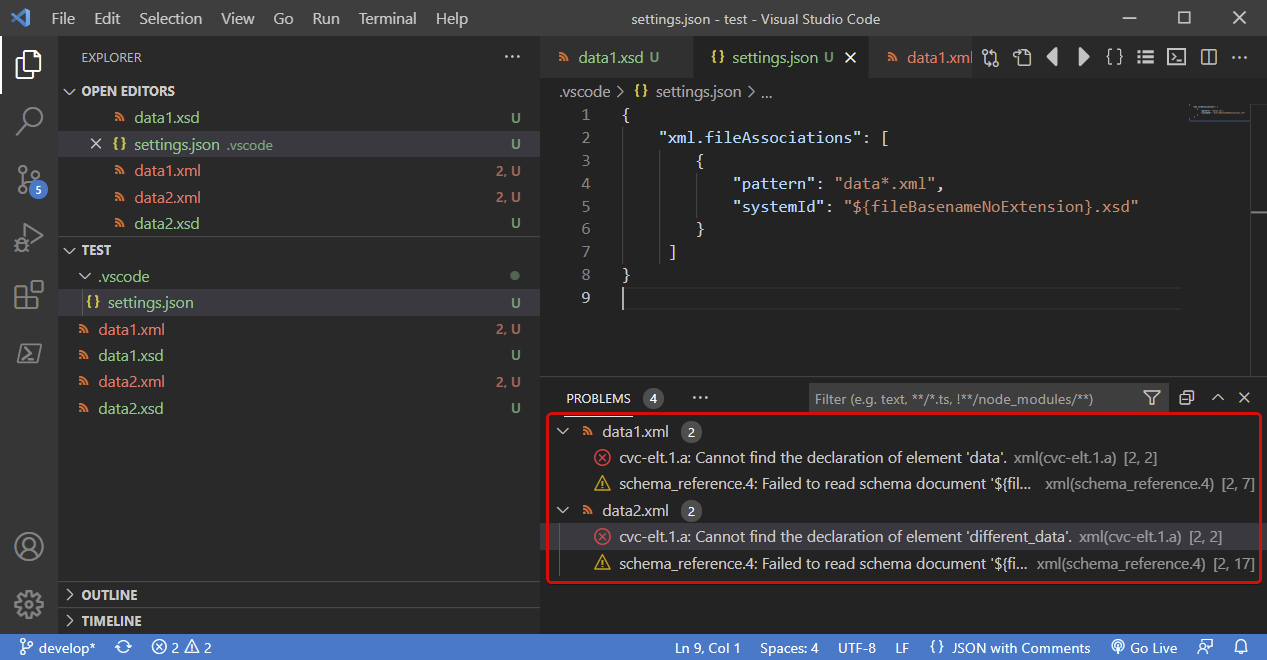The image size is (1267, 660).
Task: Open the File menu
Action: pyautogui.click(x=63, y=18)
